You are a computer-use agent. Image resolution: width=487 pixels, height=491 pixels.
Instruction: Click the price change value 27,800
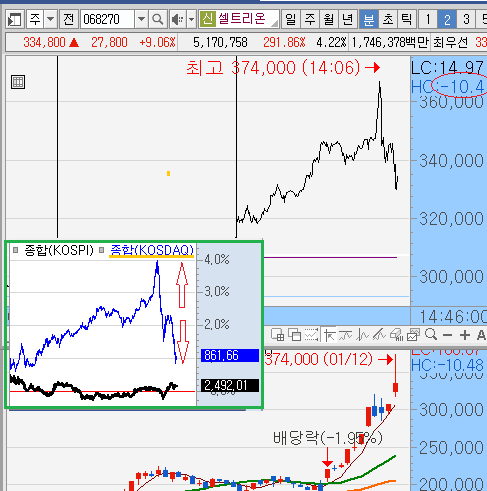click(x=109, y=42)
